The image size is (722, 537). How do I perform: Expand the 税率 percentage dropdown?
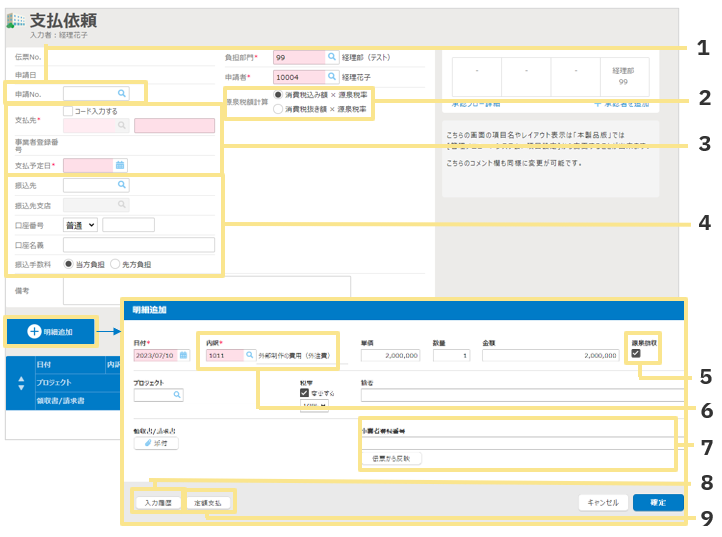point(314,406)
